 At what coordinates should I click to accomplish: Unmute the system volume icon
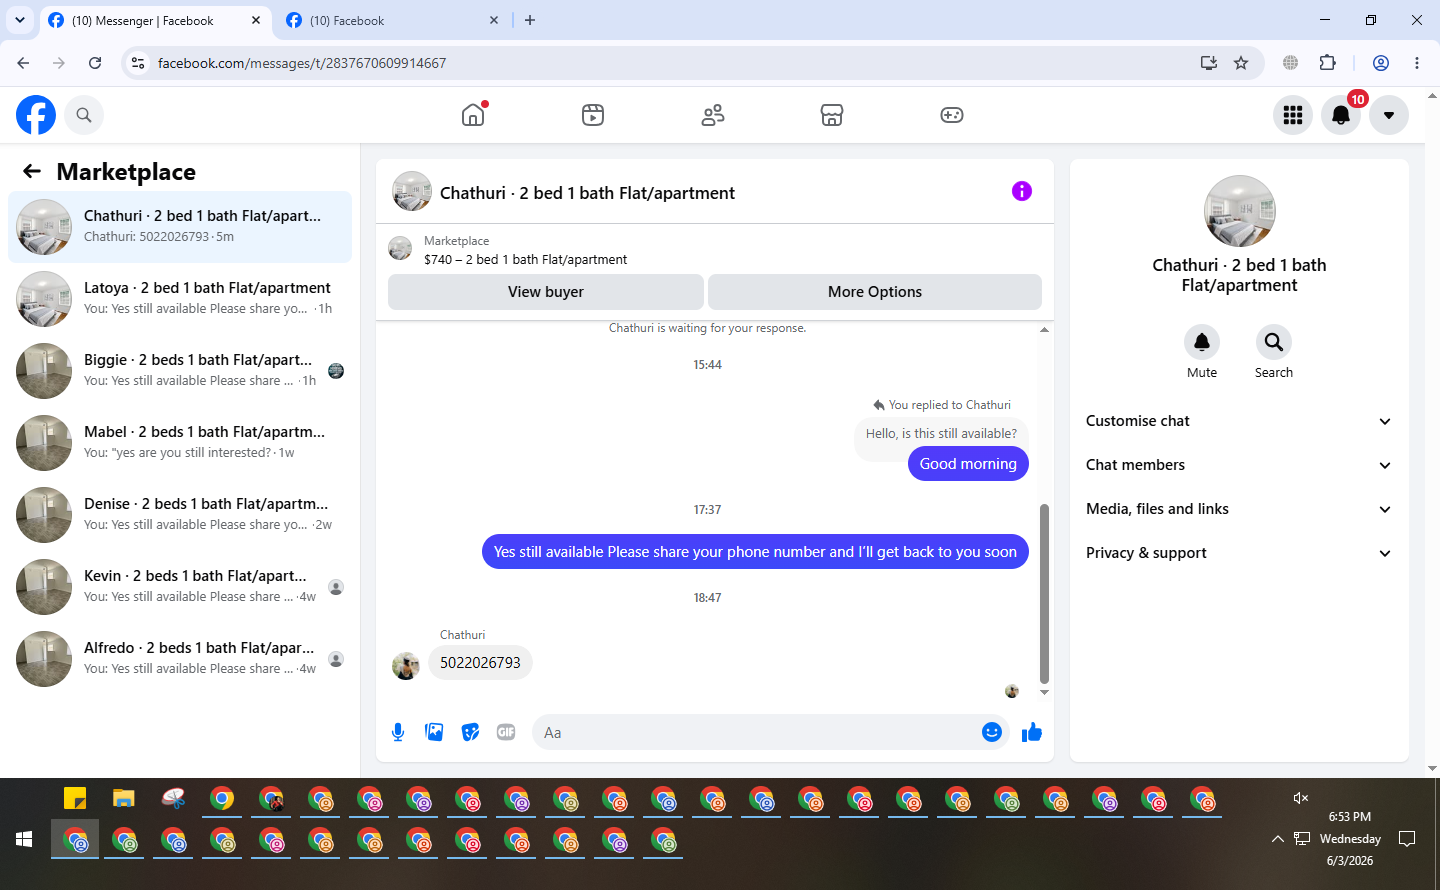pos(1301,798)
